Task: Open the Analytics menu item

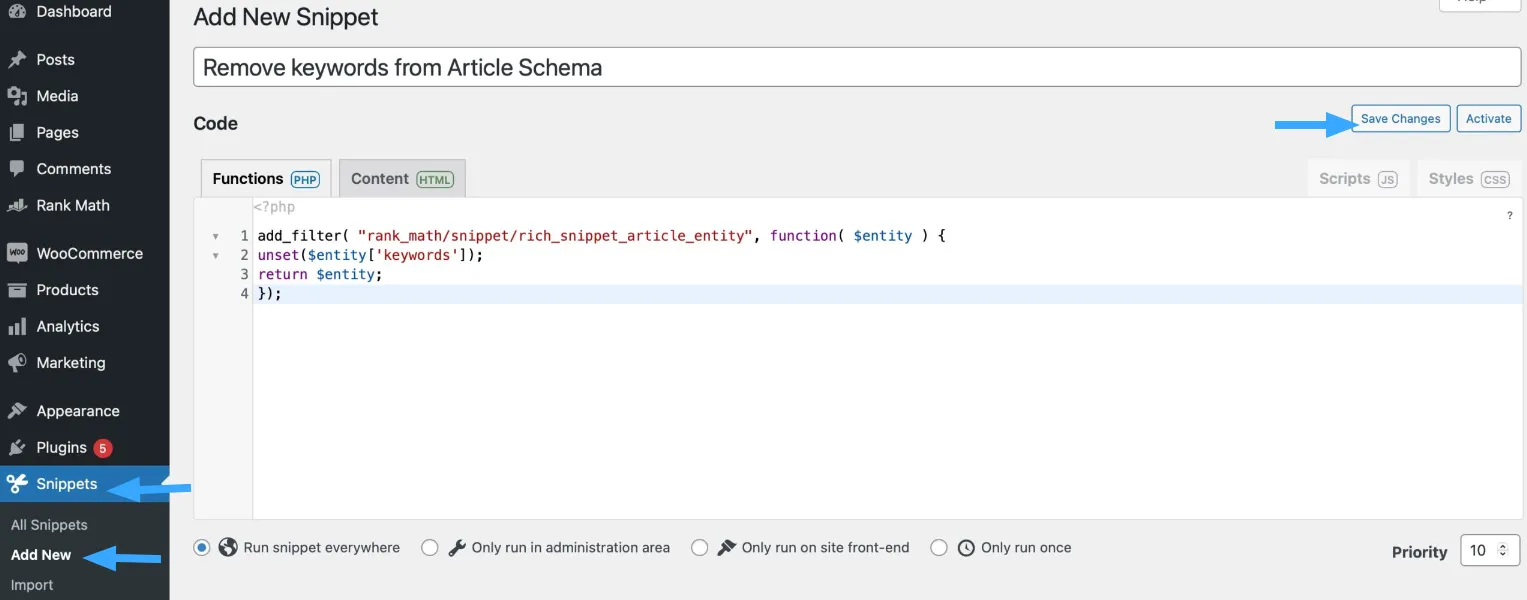Action: 85,326
